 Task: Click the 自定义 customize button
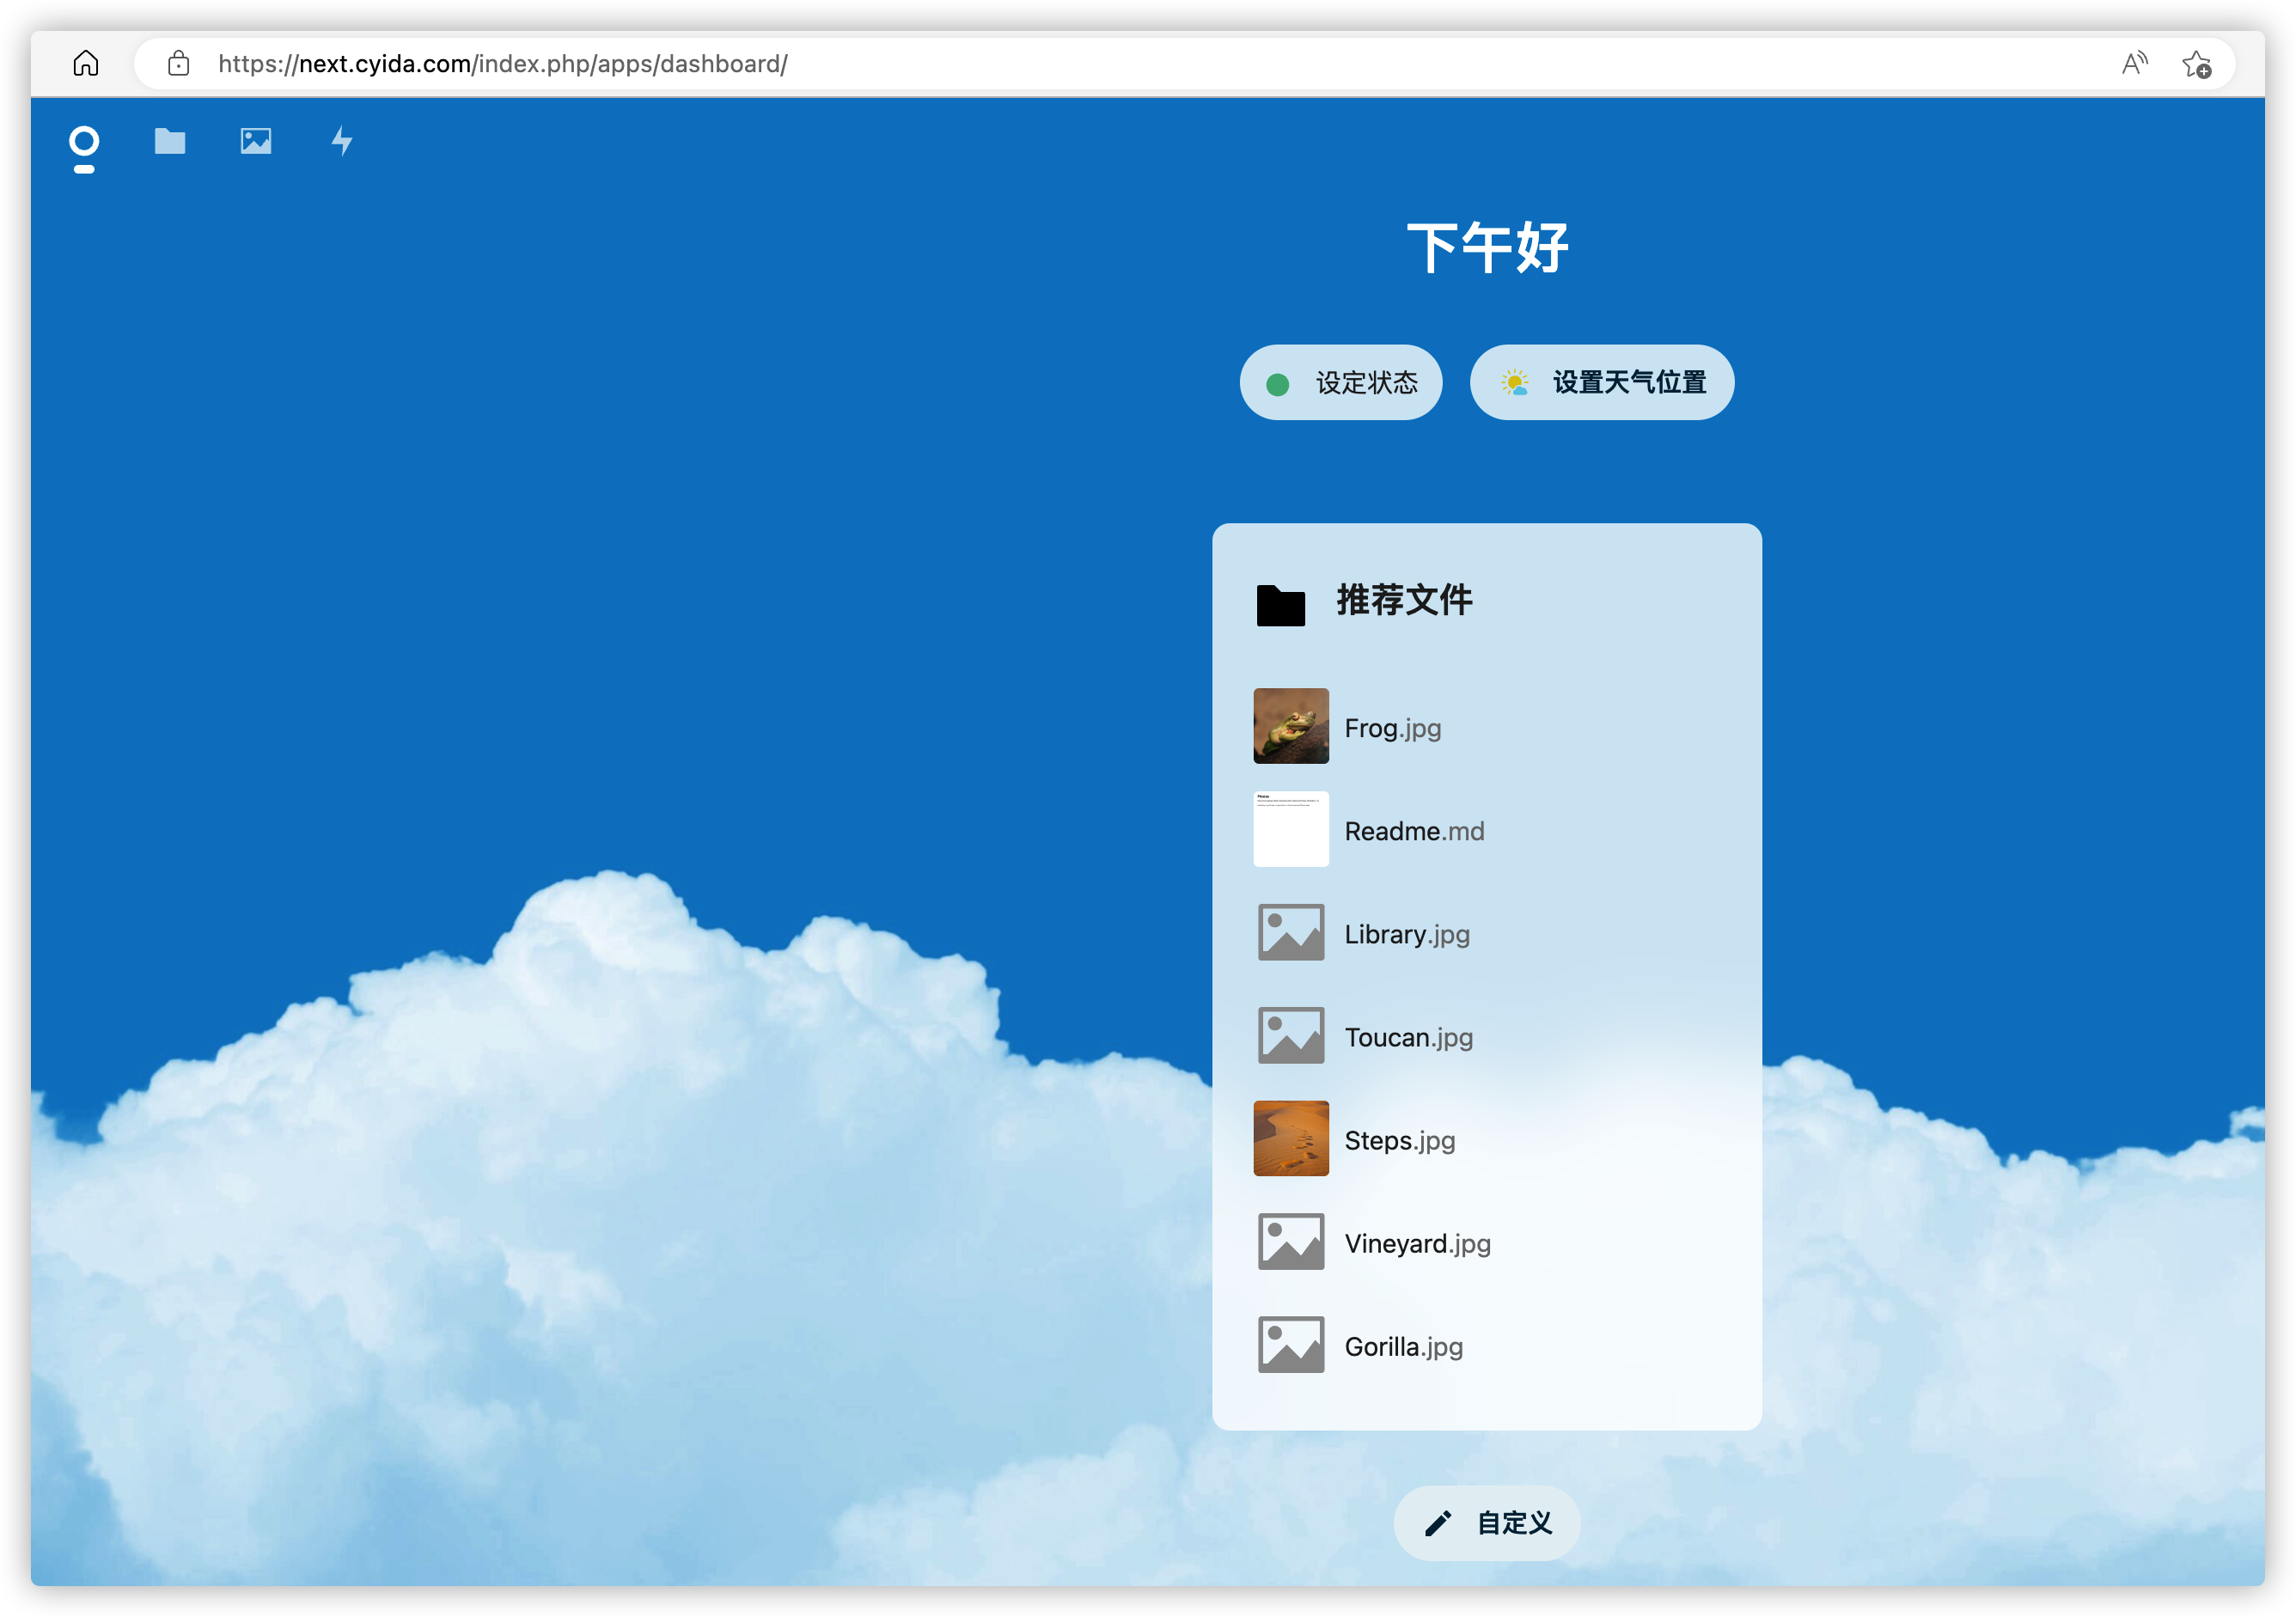point(1486,1523)
